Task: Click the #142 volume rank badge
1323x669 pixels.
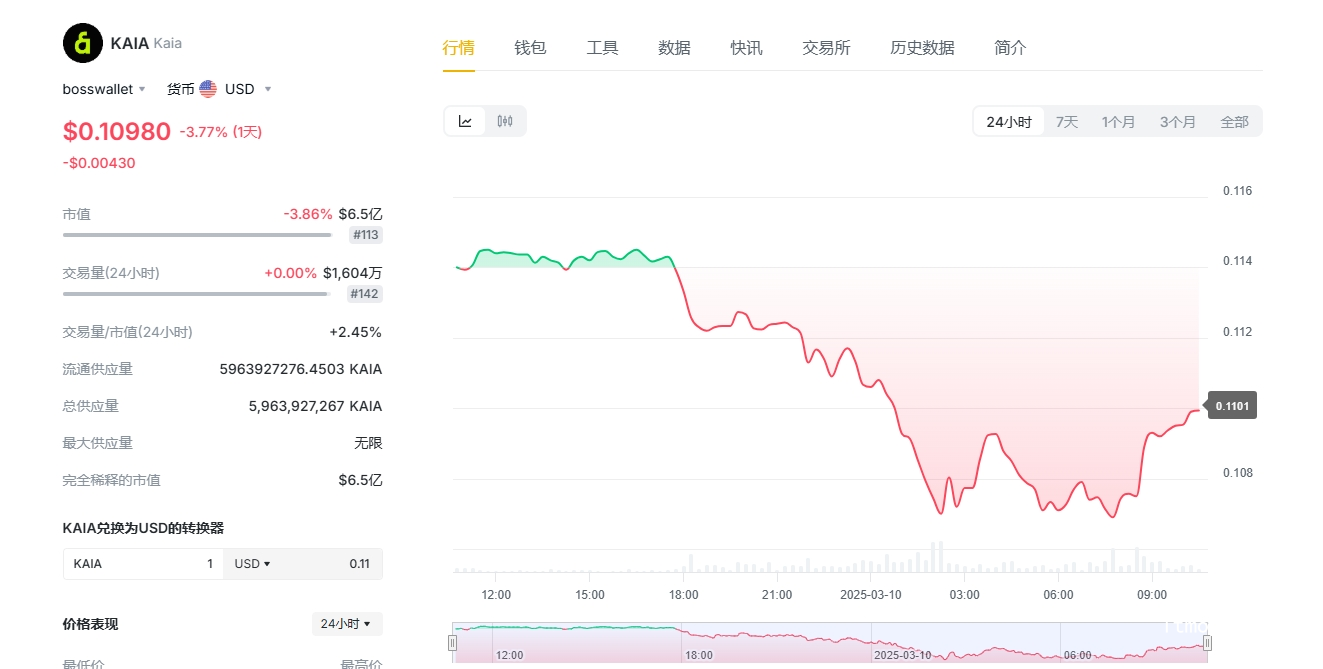Action: (365, 294)
